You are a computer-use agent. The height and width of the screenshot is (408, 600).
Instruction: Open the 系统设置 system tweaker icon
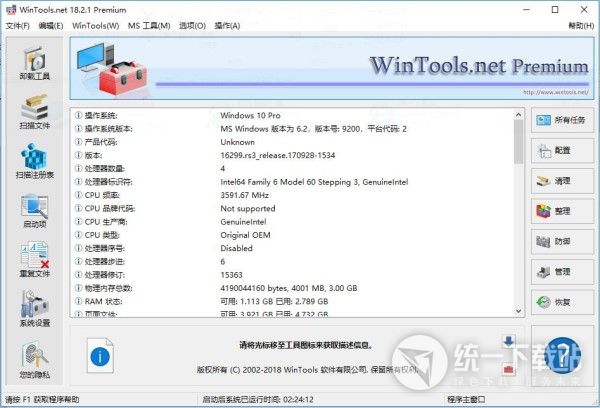pos(35,308)
